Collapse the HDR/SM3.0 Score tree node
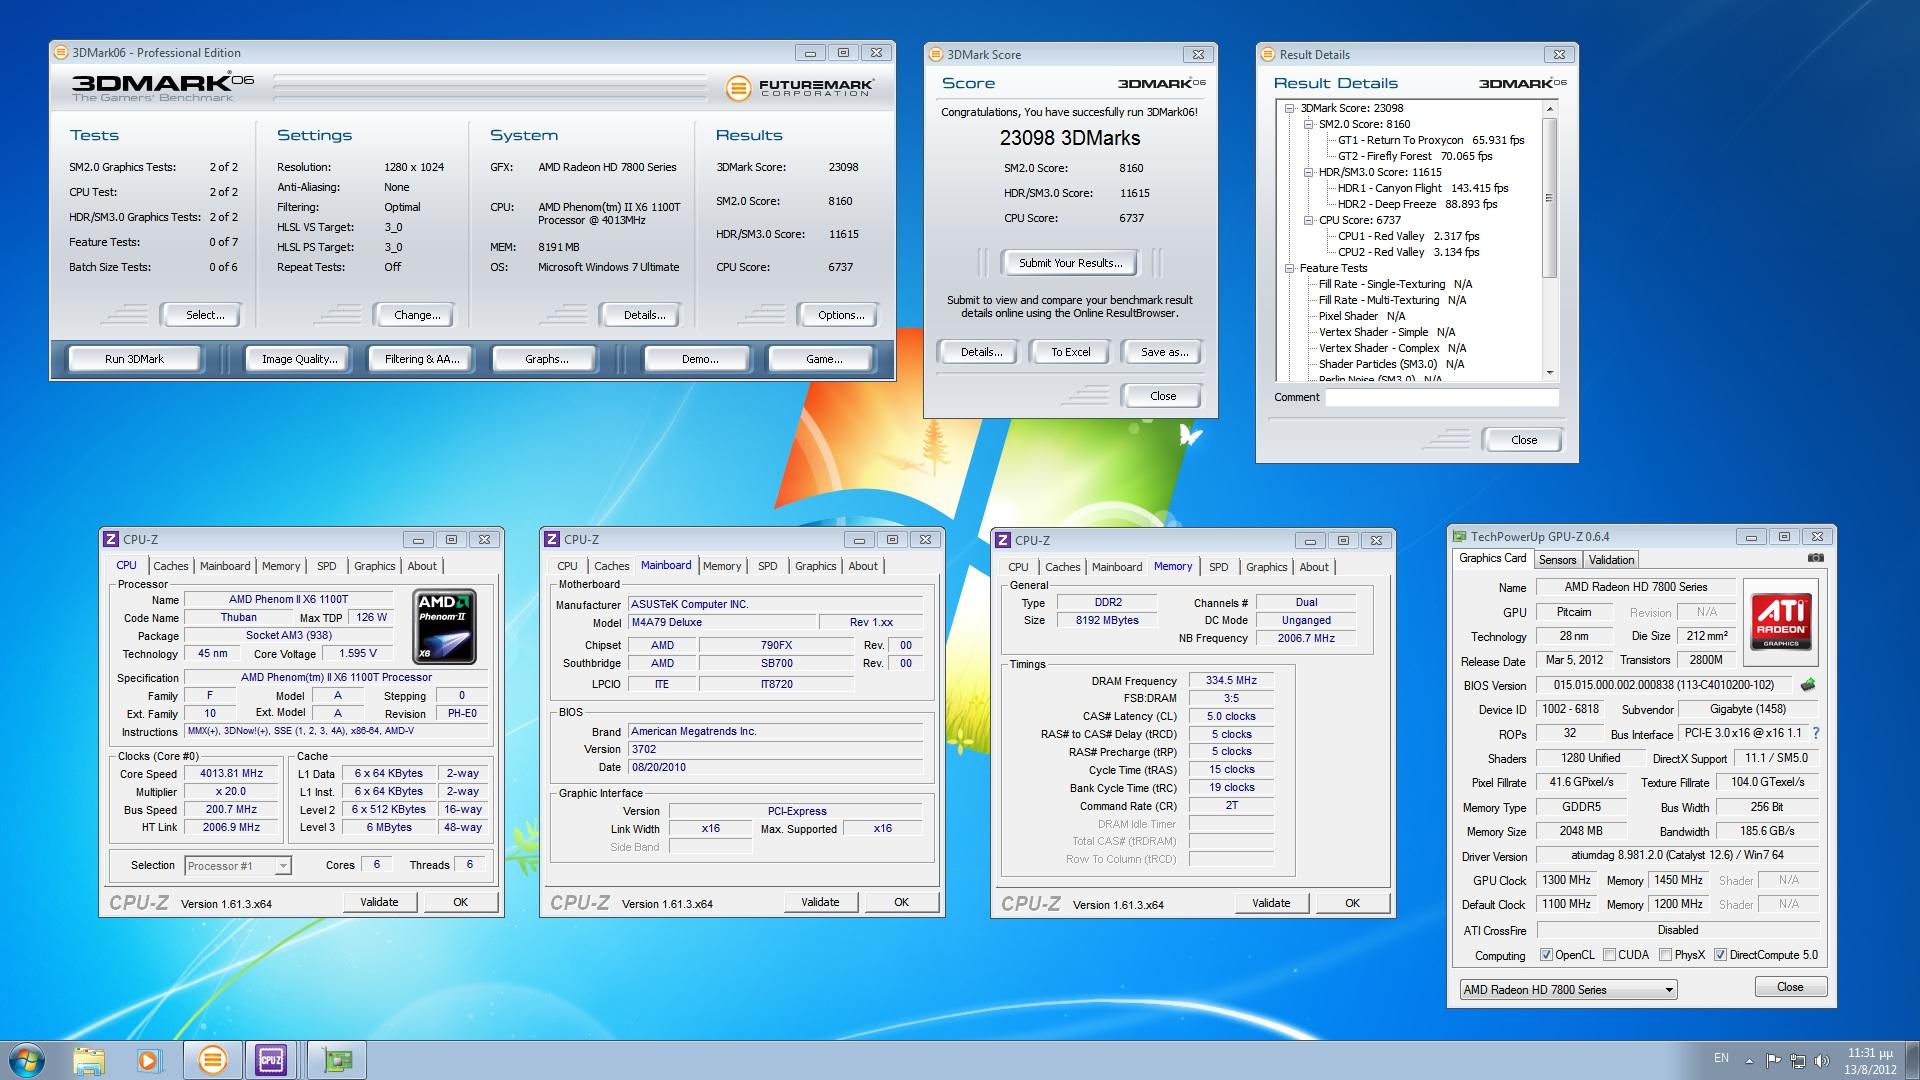 pos(1308,172)
